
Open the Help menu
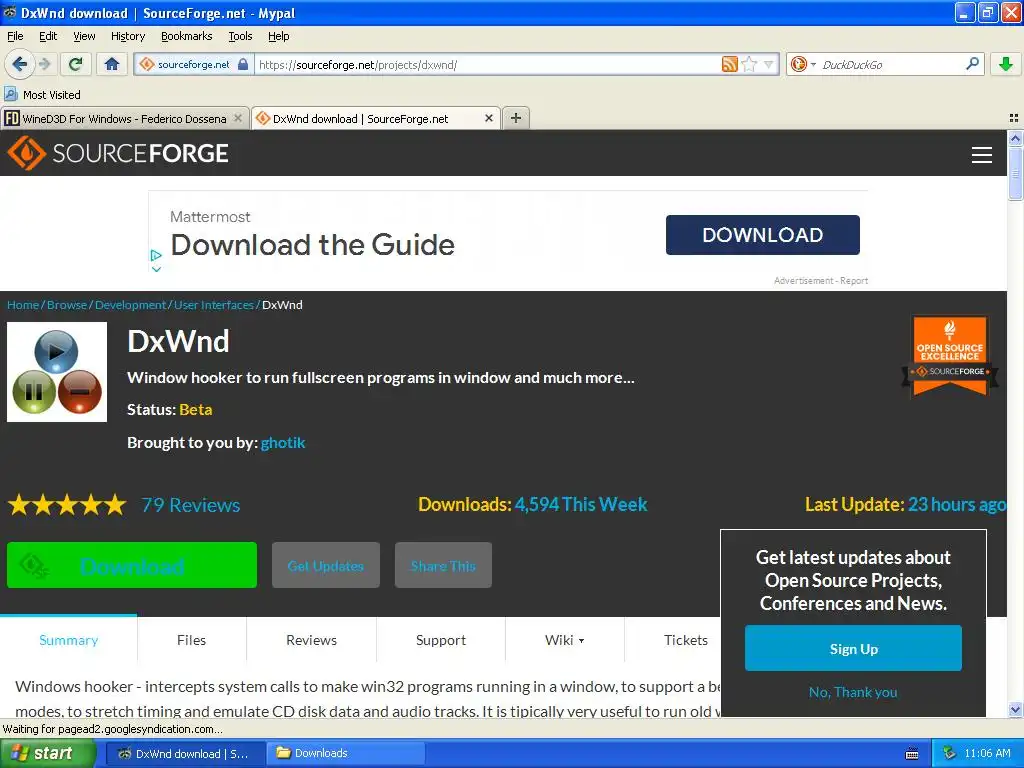tap(278, 36)
